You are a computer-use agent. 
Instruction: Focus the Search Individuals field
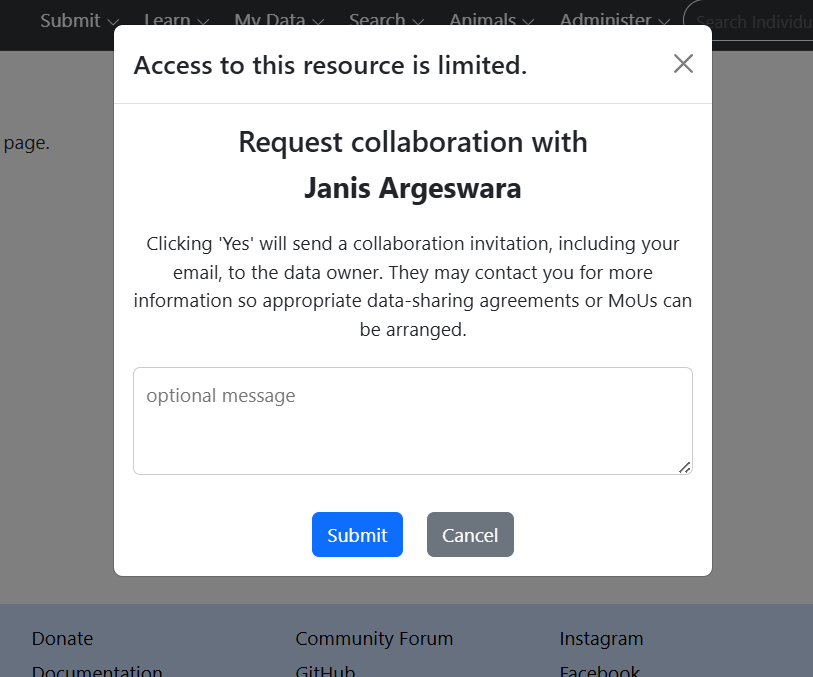752,21
